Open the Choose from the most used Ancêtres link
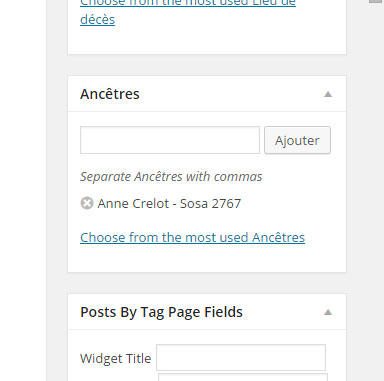The image size is (384, 381). pyautogui.click(x=192, y=238)
